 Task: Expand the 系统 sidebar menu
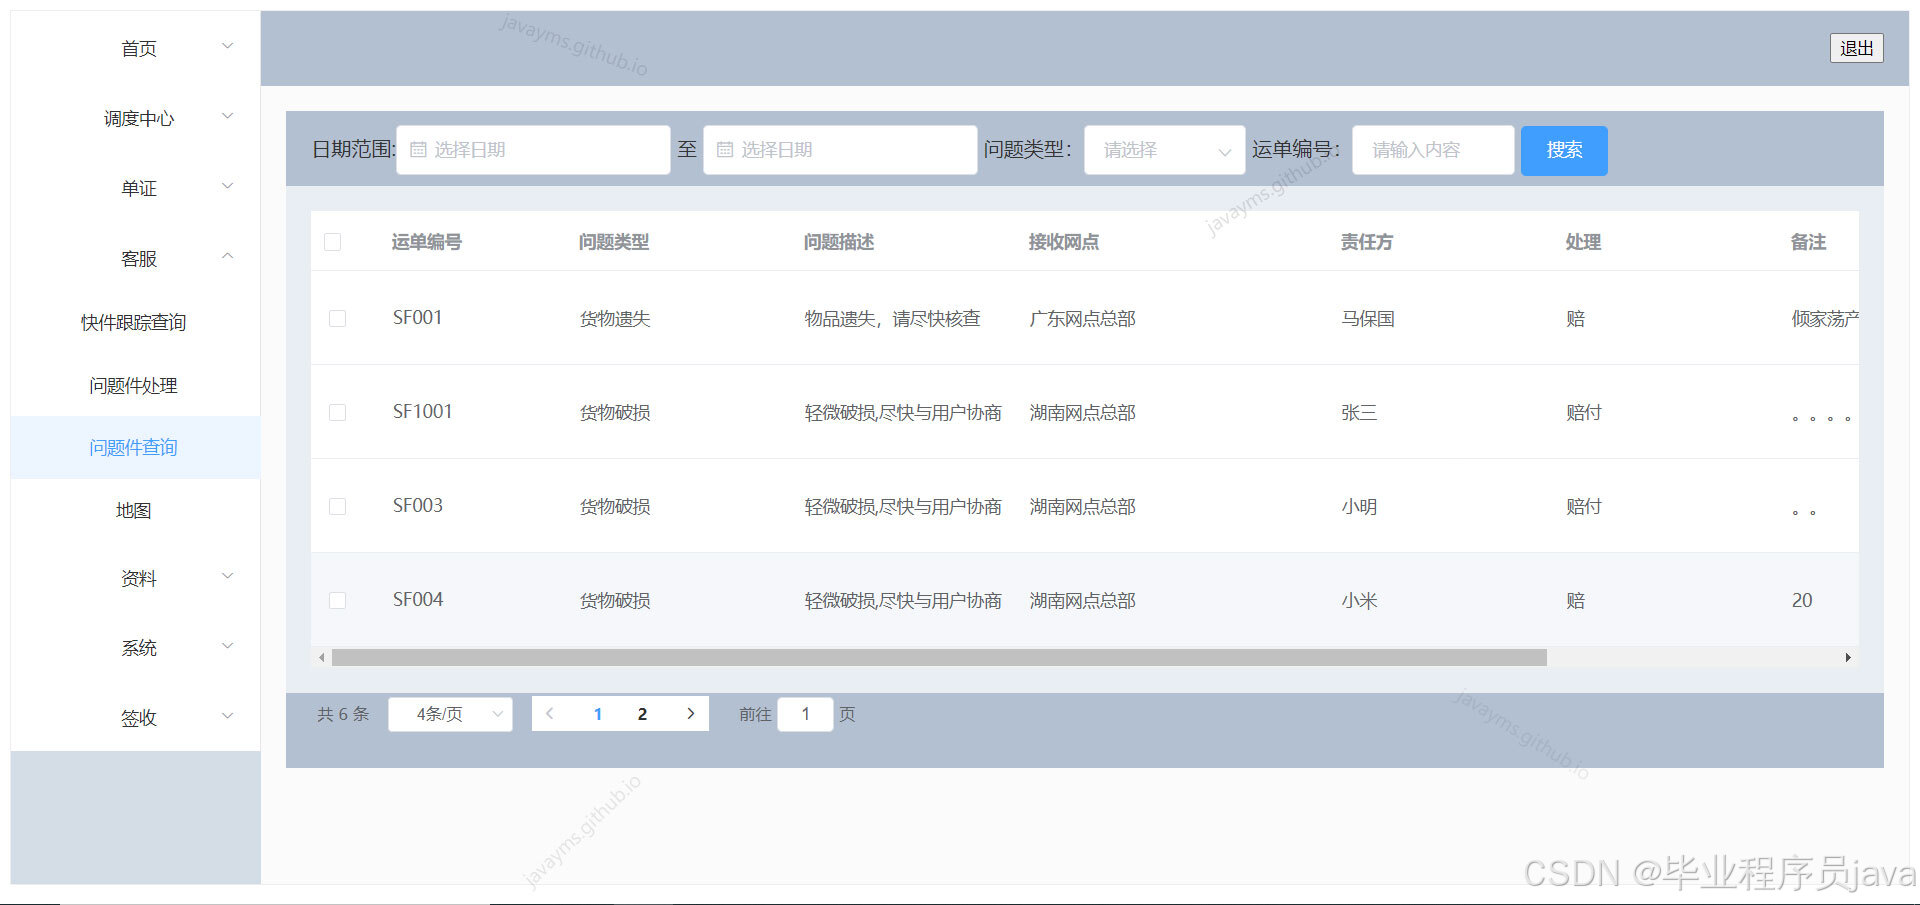[x=136, y=647]
